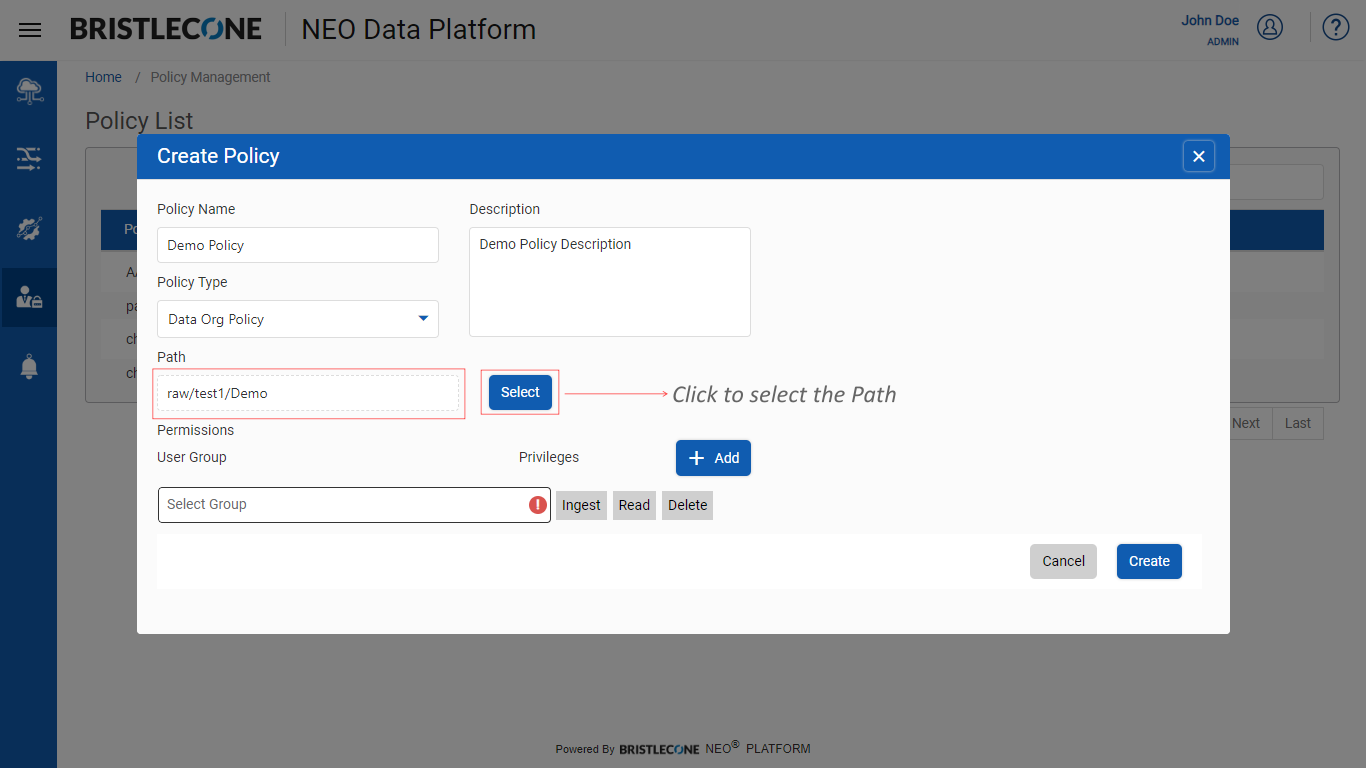Click the help question mark icon
The height and width of the screenshot is (768, 1366).
point(1336,27)
